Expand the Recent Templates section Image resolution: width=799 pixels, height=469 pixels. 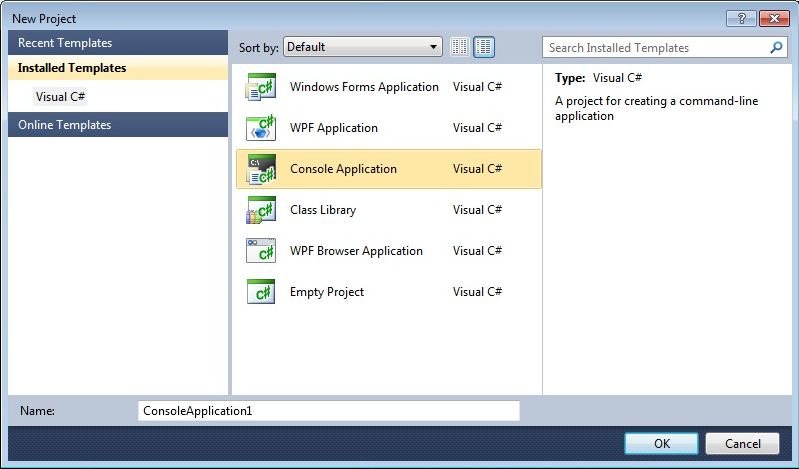point(118,43)
